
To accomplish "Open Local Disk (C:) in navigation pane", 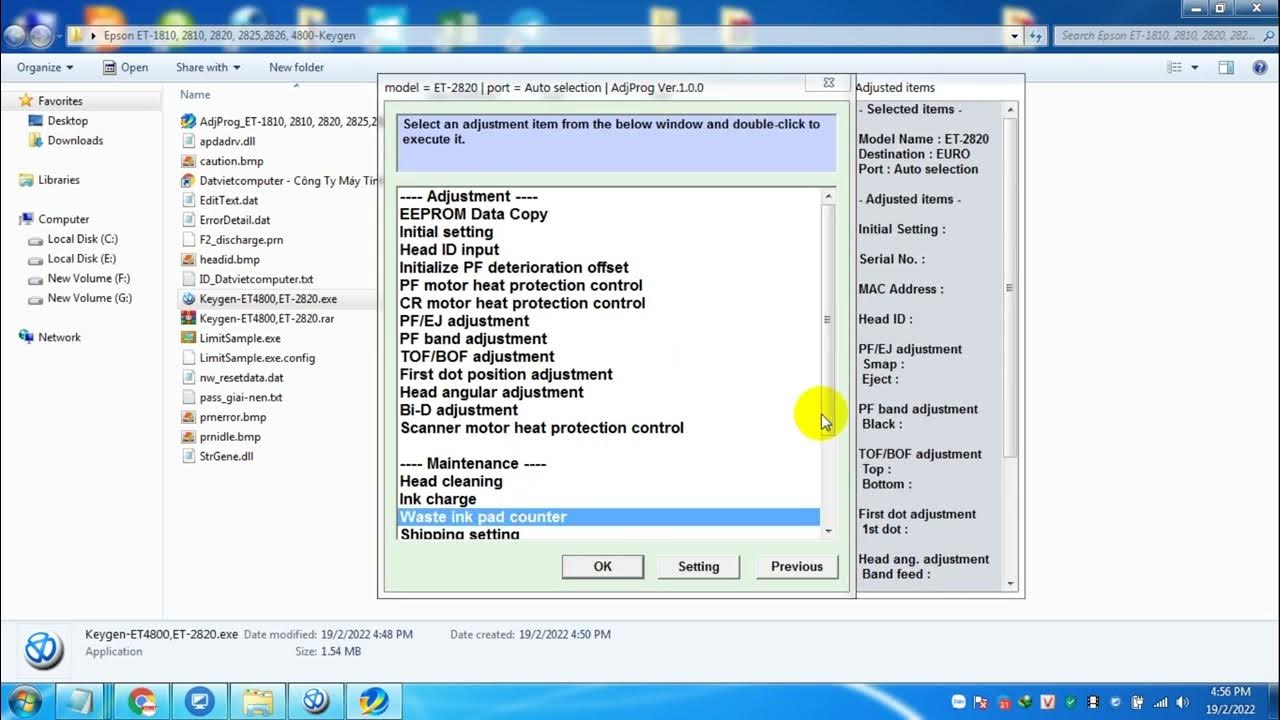I will pos(82,239).
